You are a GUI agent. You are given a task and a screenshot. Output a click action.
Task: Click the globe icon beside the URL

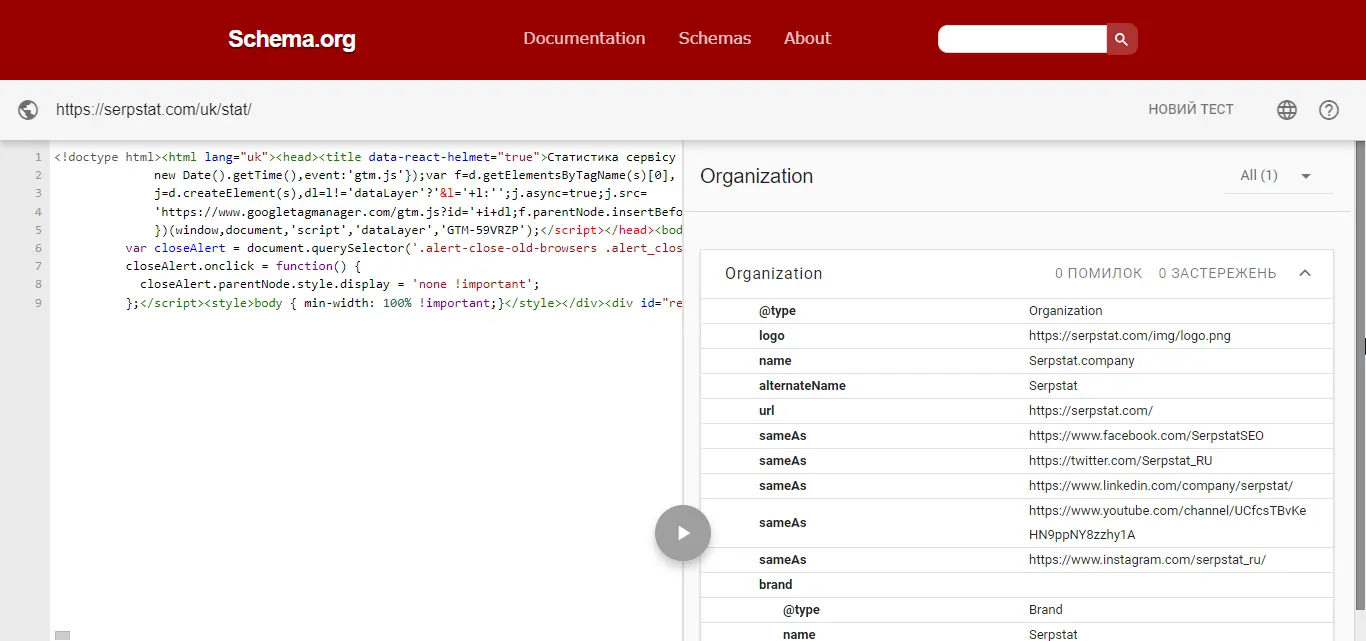[x=28, y=110]
